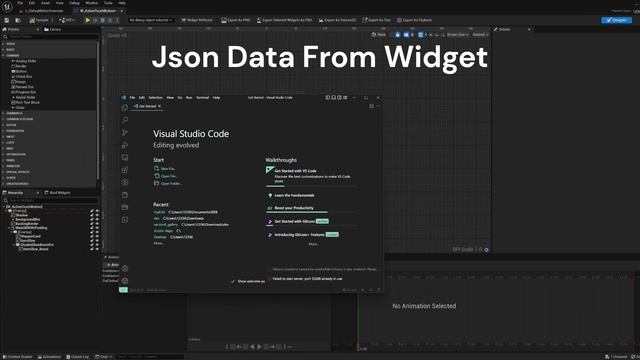This screenshot has height=360, width=640.
Task: Select the Library panel tab
Action: point(53,29)
